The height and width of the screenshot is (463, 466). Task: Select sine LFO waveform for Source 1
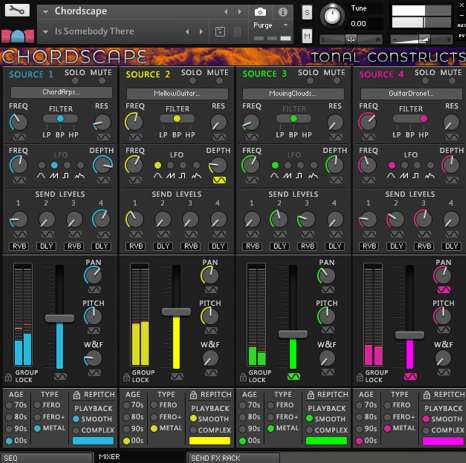(41, 165)
